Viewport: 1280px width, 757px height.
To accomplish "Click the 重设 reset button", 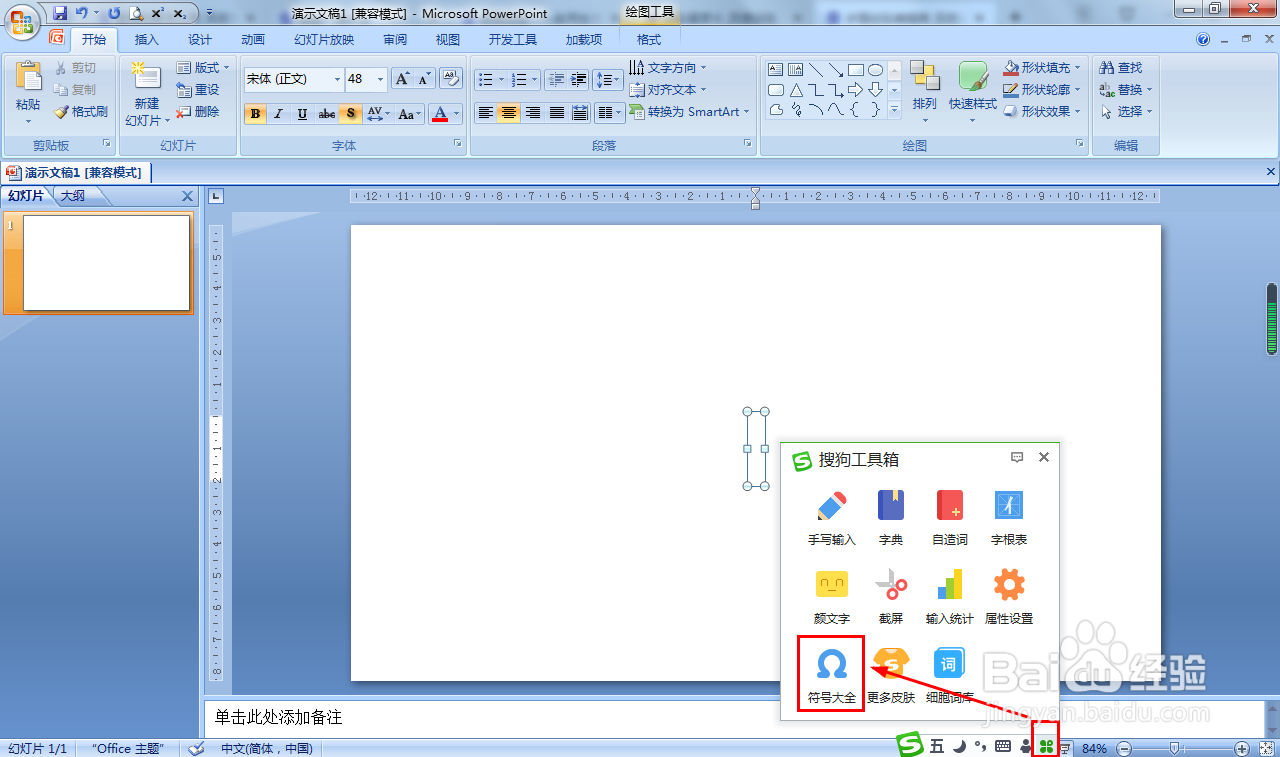I will point(198,90).
